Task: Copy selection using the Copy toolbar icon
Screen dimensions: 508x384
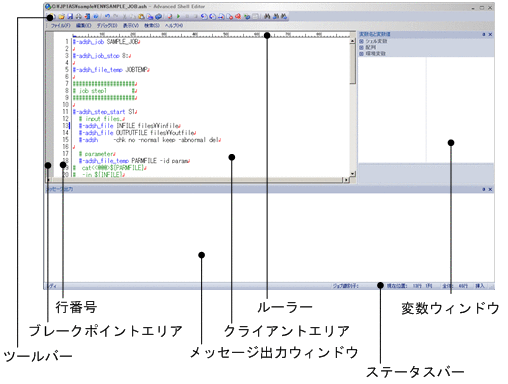Action: pyautogui.click(x=132, y=16)
